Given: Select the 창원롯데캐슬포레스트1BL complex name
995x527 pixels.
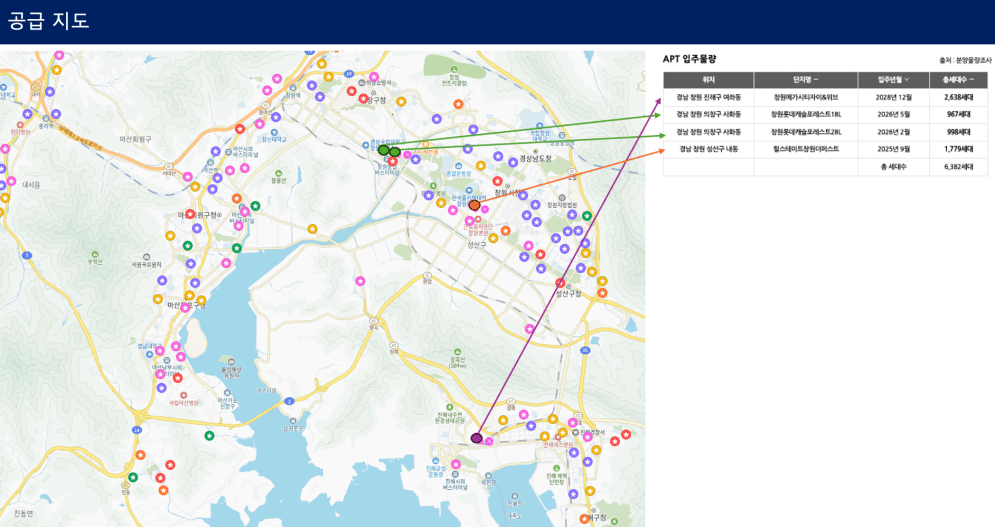Looking at the screenshot, I should click(x=806, y=115).
